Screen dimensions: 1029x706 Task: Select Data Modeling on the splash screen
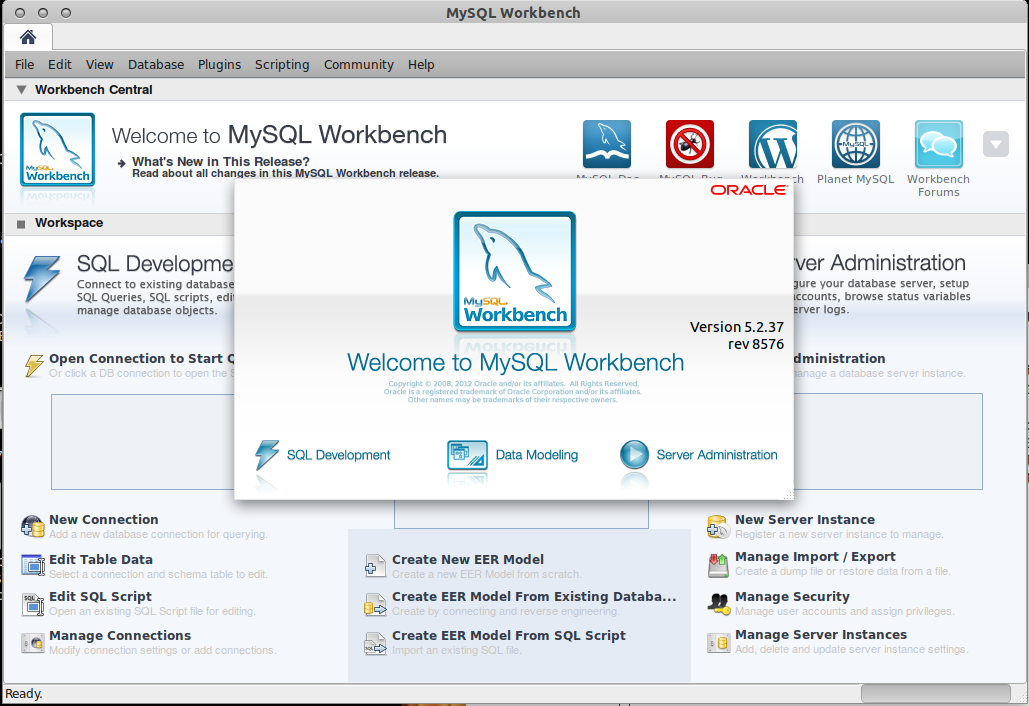pos(513,455)
